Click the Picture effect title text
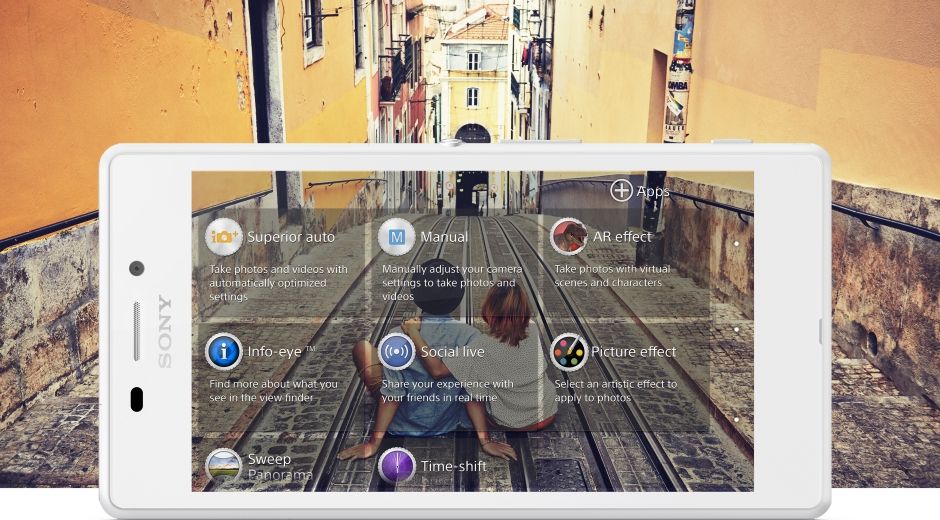 coord(633,352)
